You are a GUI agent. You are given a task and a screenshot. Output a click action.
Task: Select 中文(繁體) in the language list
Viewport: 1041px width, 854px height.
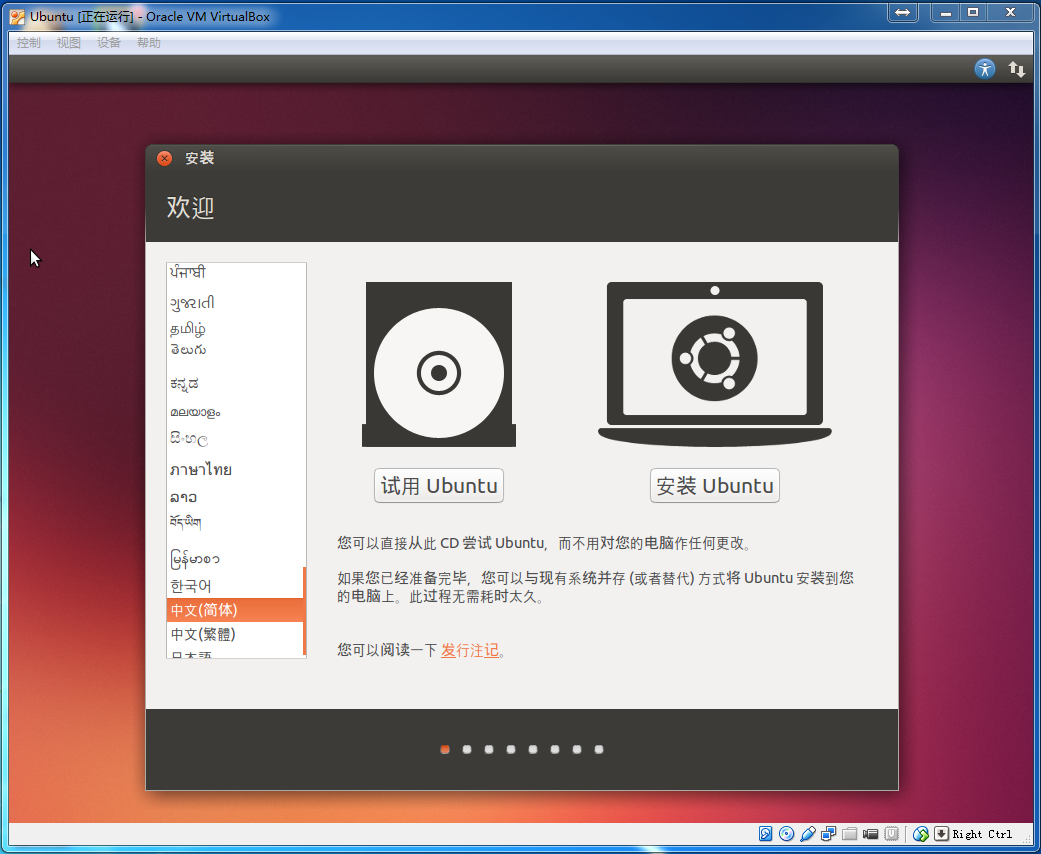[235, 634]
